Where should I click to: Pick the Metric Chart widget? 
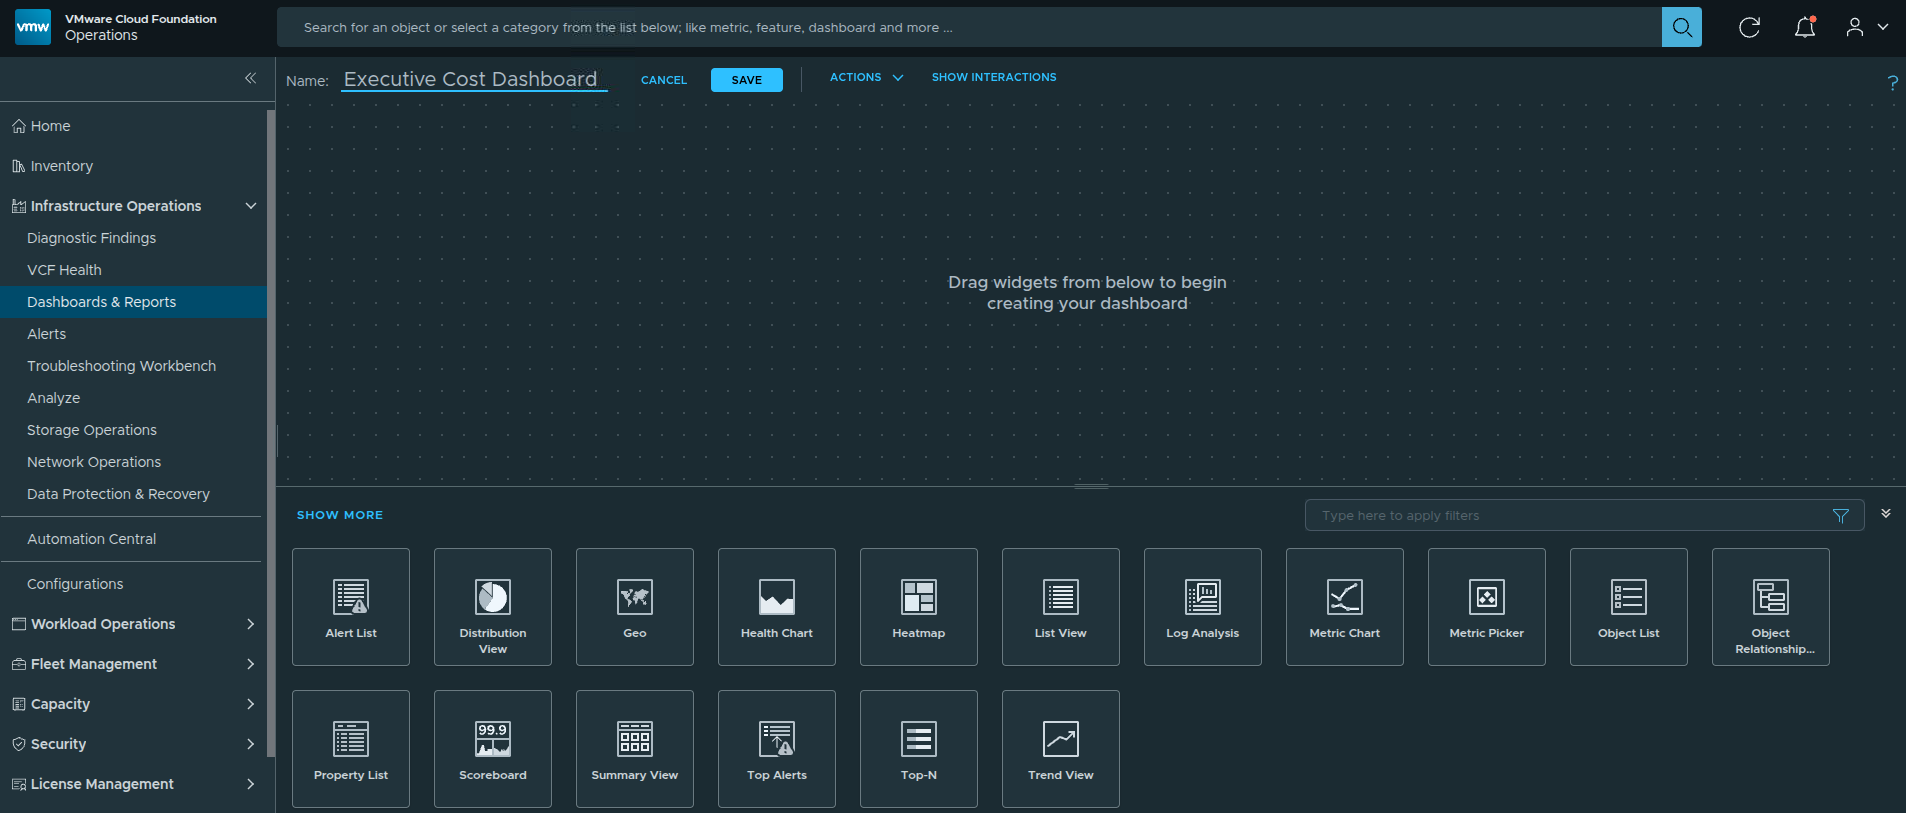pos(1345,607)
